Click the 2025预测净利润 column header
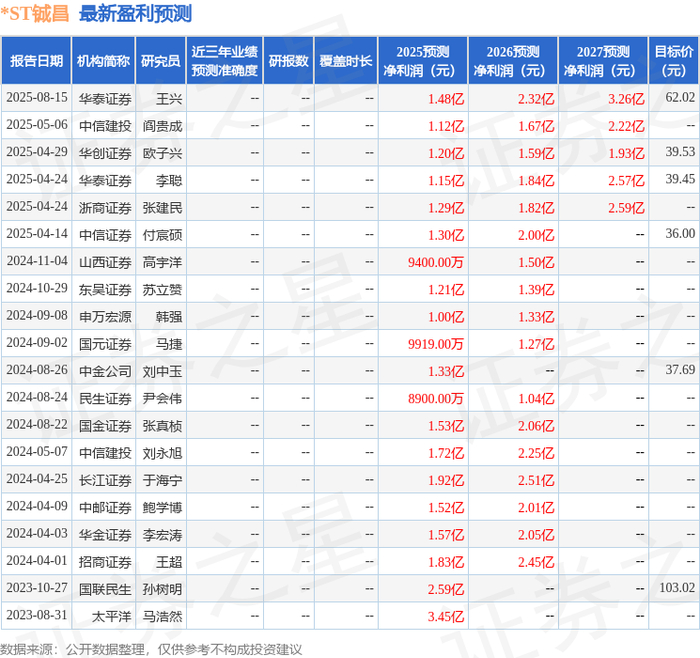700x658 pixels. click(x=423, y=61)
